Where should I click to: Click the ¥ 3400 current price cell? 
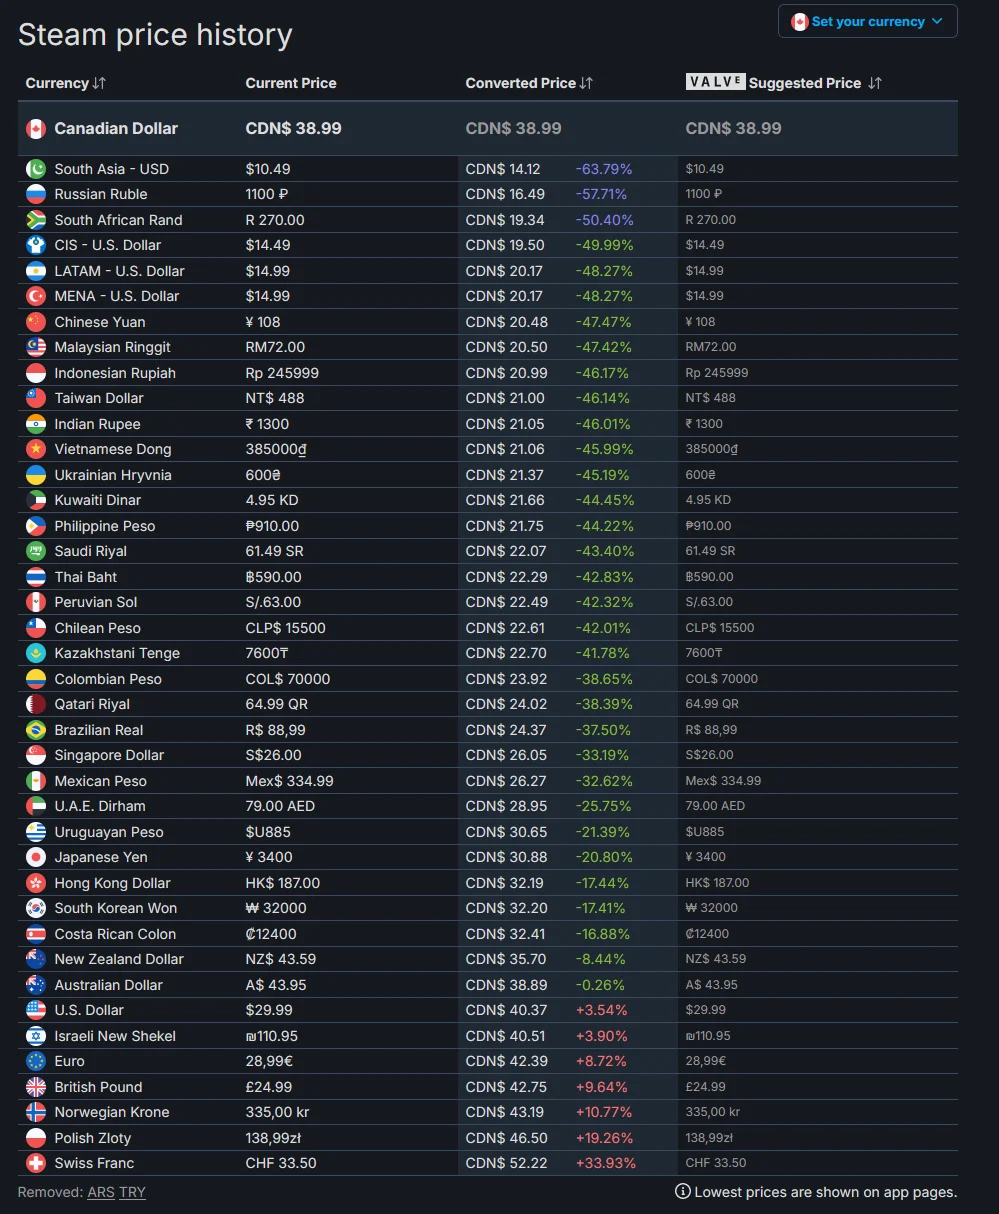(269, 857)
